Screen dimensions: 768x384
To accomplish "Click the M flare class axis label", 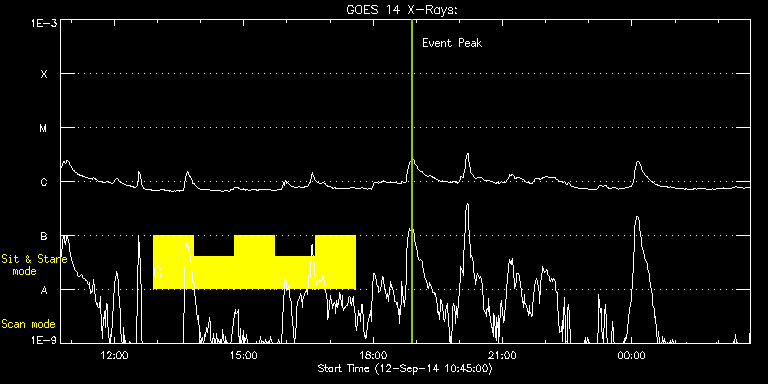I will tap(44, 128).
